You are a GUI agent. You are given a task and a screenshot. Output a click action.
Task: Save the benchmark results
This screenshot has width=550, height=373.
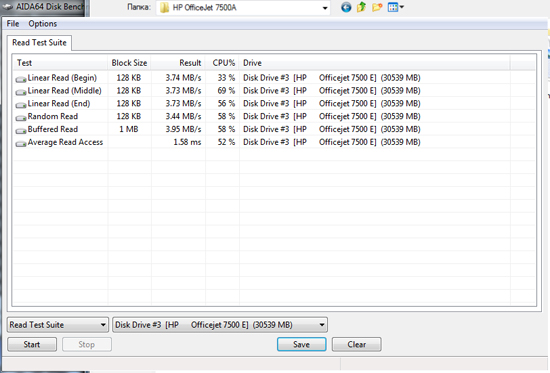(x=302, y=345)
